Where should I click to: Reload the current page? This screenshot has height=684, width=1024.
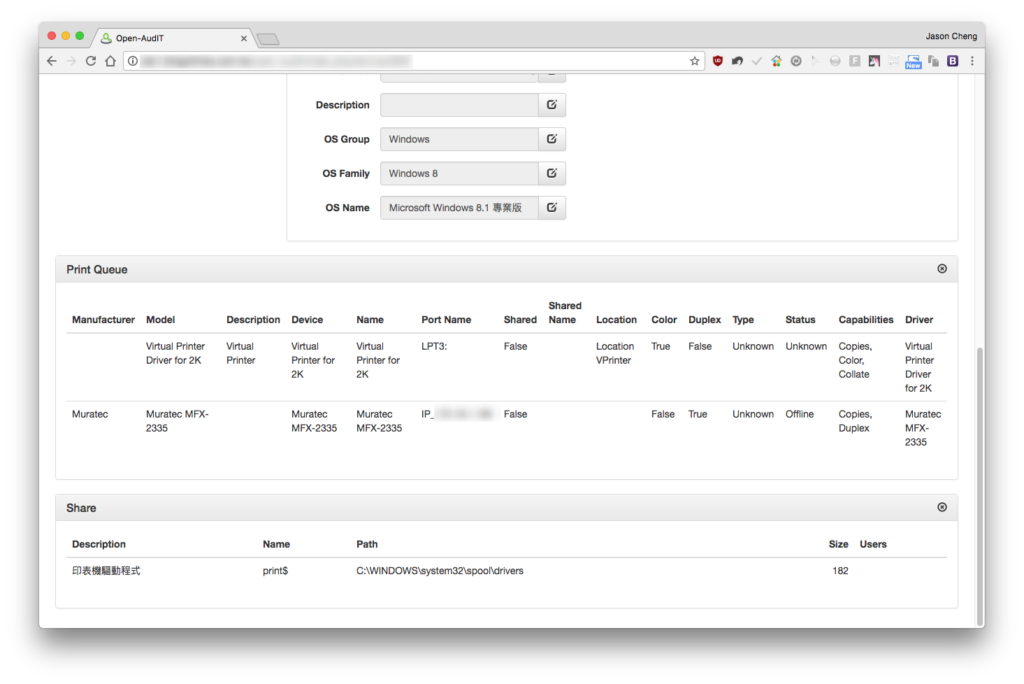point(91,61)
